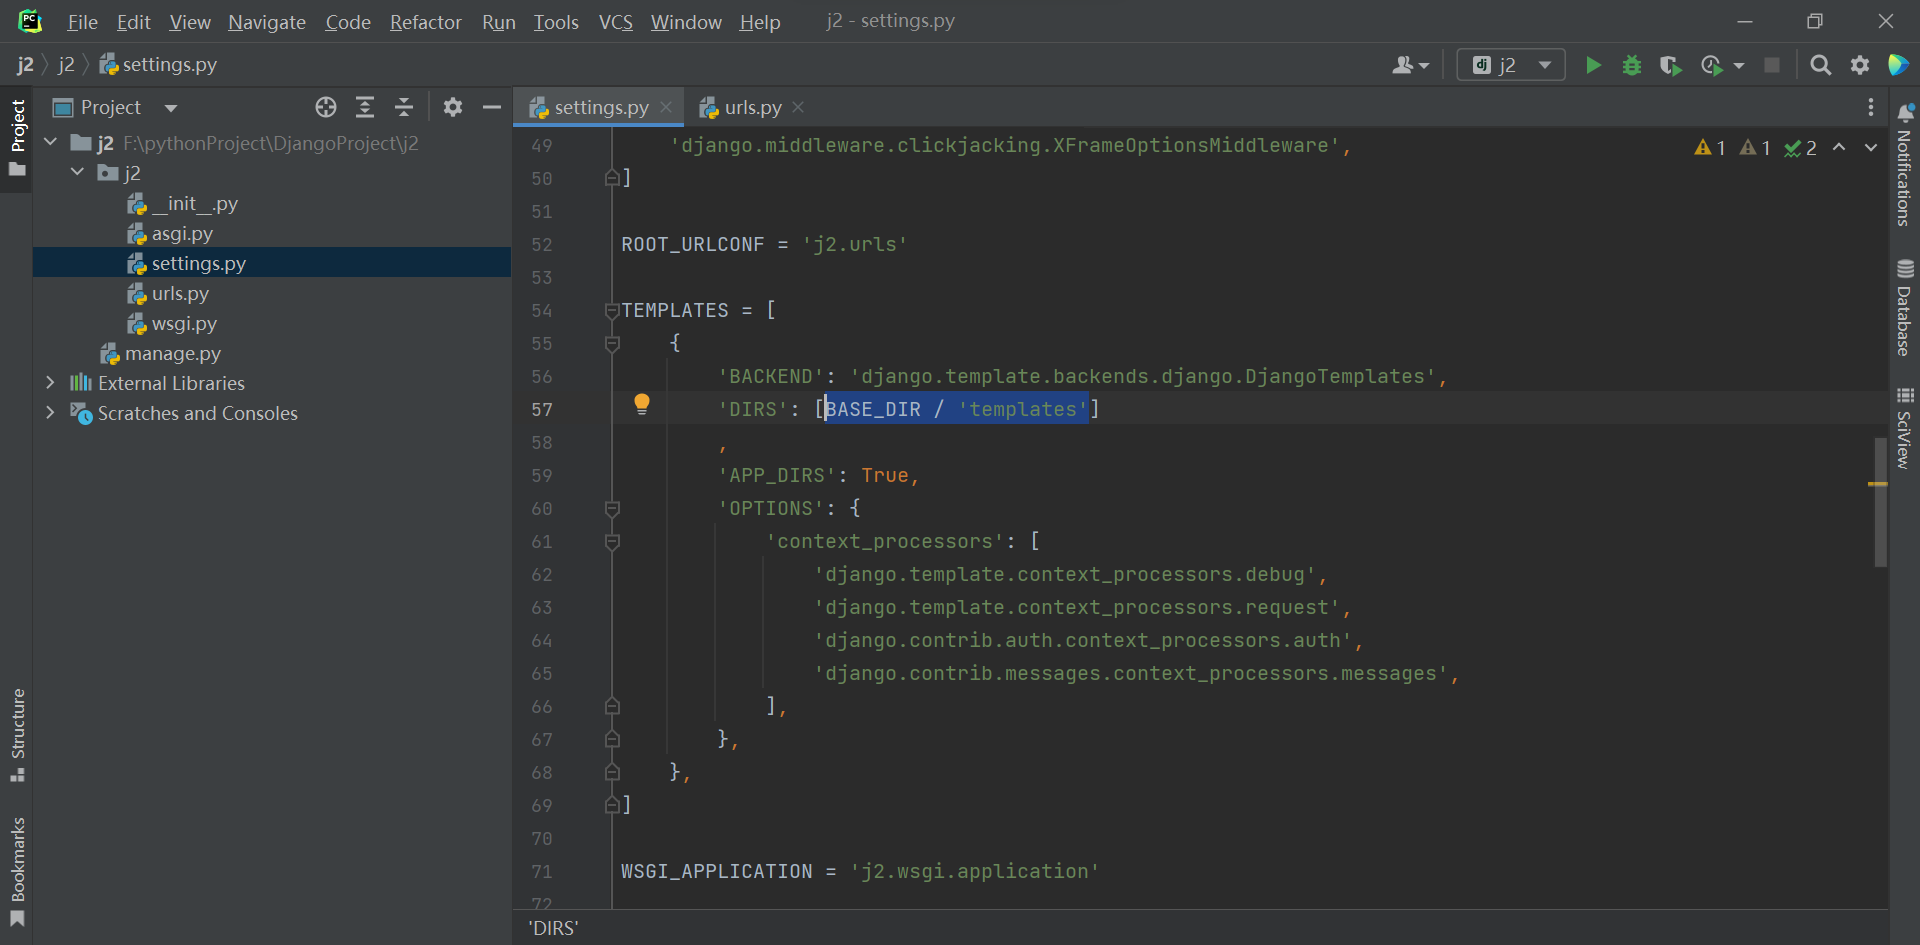Click the yellow warning stripe marker
The width and height of the screenshot is (1920, 945).
(1878, 484)
